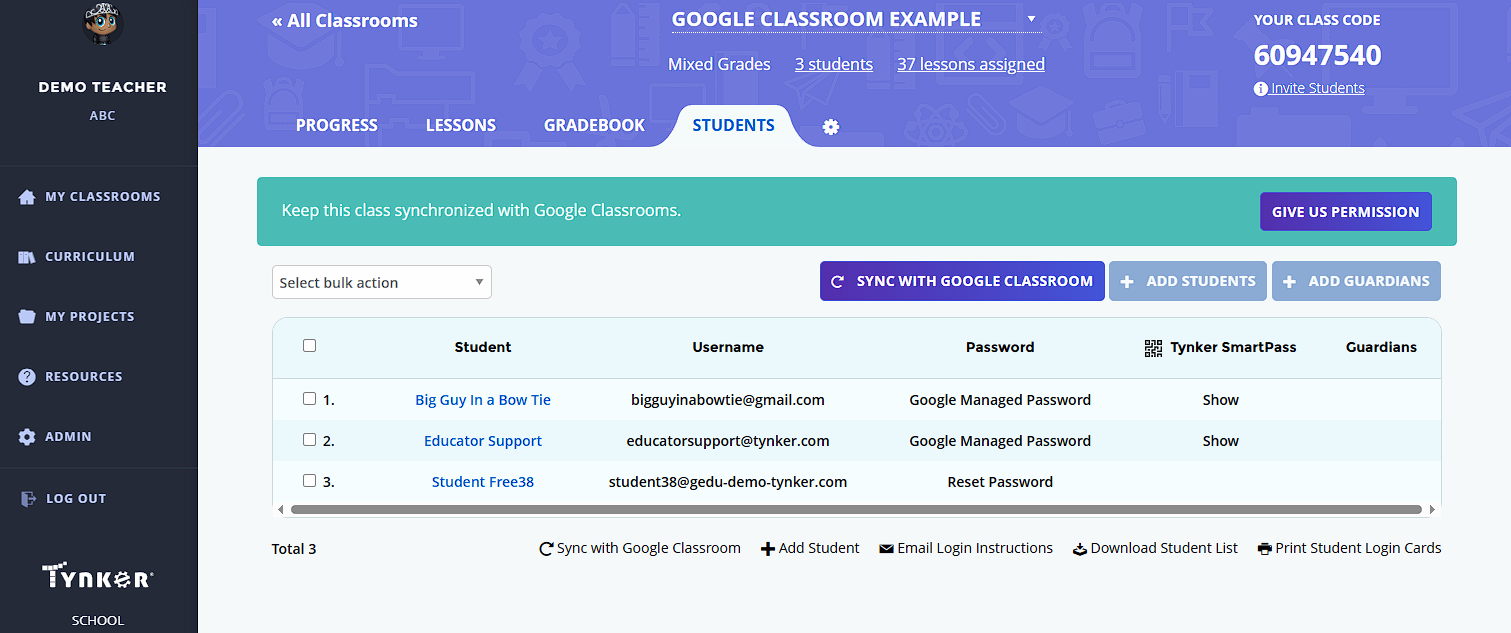Click the gear icon beside Admin
This screenshot has height=633, width=1511.
tap(27, 437)
